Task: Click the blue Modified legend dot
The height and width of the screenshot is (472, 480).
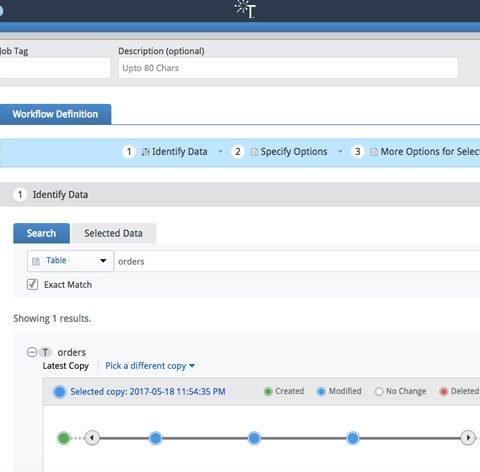Action: coord(321,391)
